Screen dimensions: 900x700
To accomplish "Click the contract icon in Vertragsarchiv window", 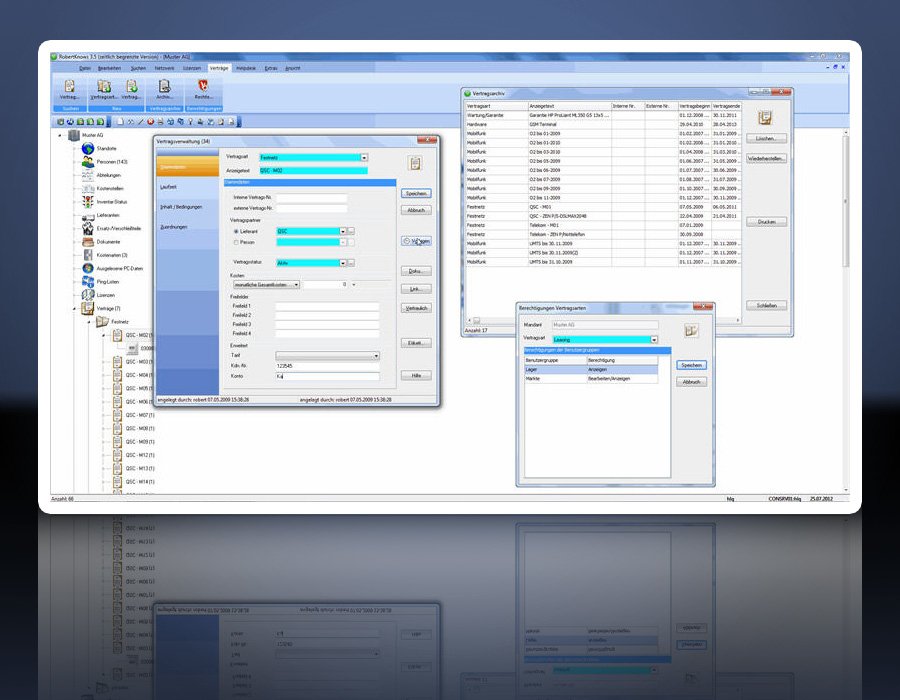I will tap(765, 118).
